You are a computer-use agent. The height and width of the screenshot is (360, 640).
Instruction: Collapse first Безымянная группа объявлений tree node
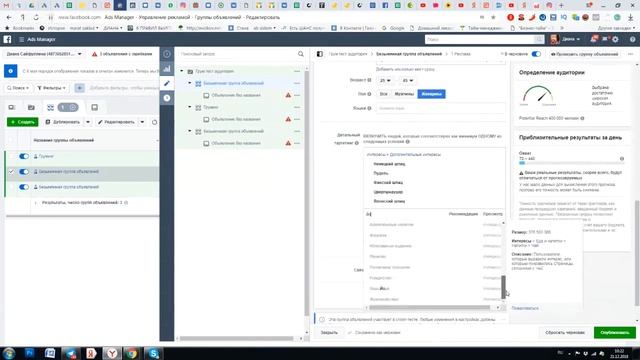190,83
